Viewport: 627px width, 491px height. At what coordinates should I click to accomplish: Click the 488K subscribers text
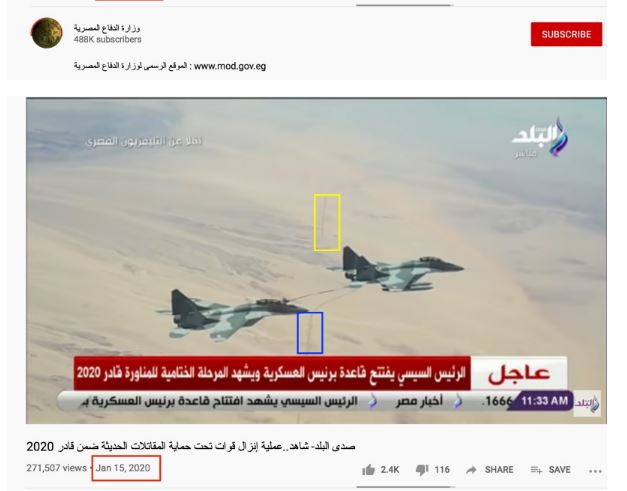click(108, 40)
